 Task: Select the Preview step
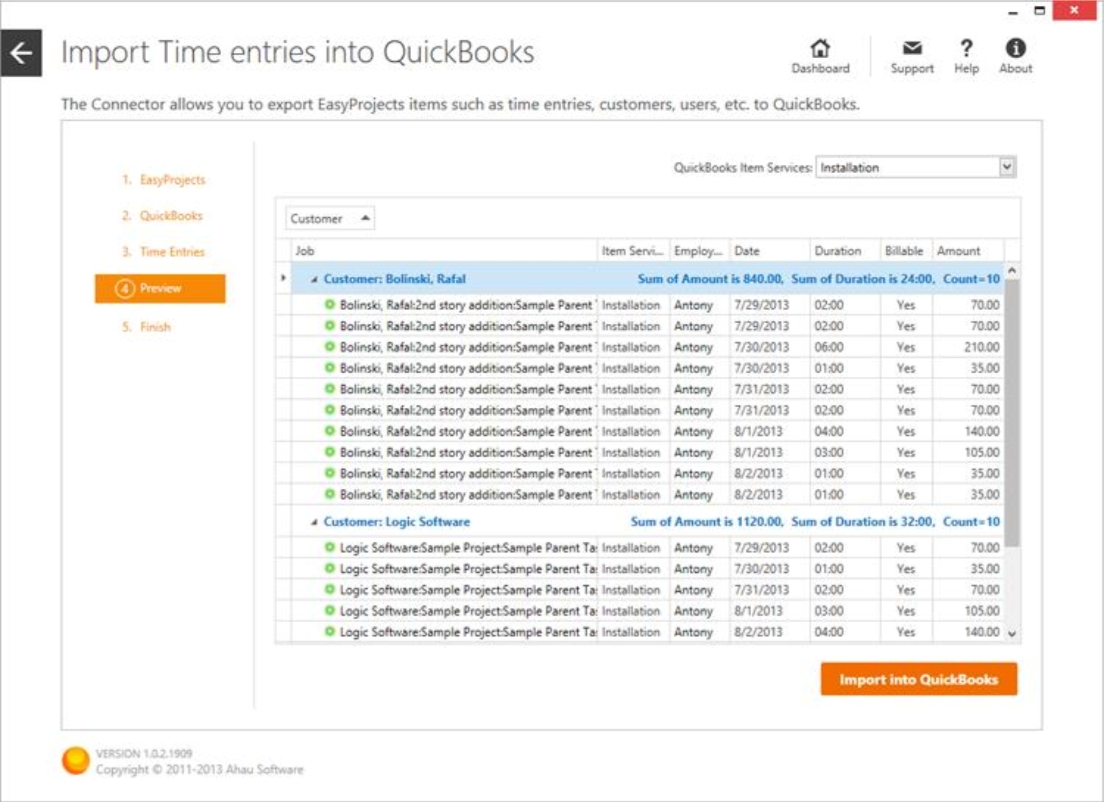[160, 289]
